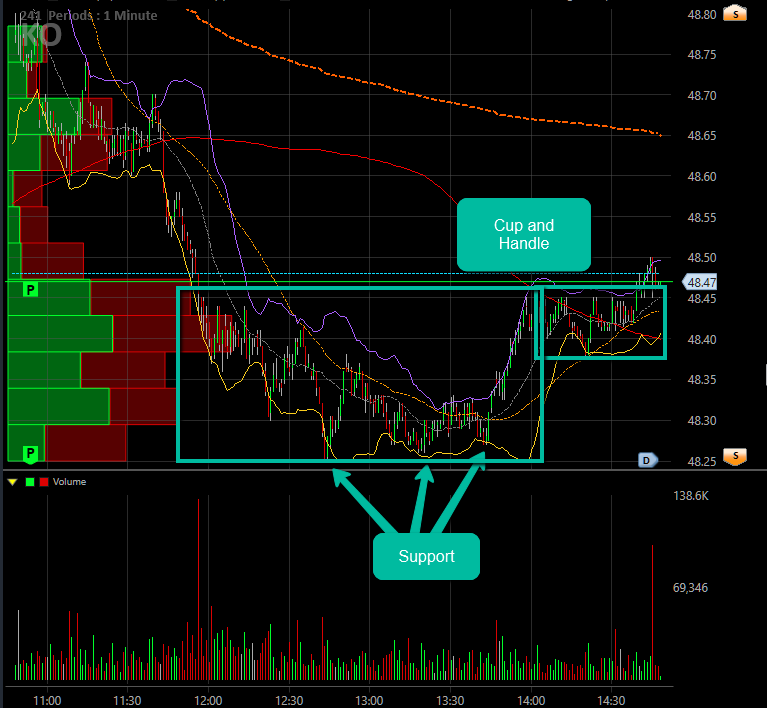Click the 48.47 current price tag
Image resolution: width=767 pixels, height=708 pixels.
coord(699,282)
